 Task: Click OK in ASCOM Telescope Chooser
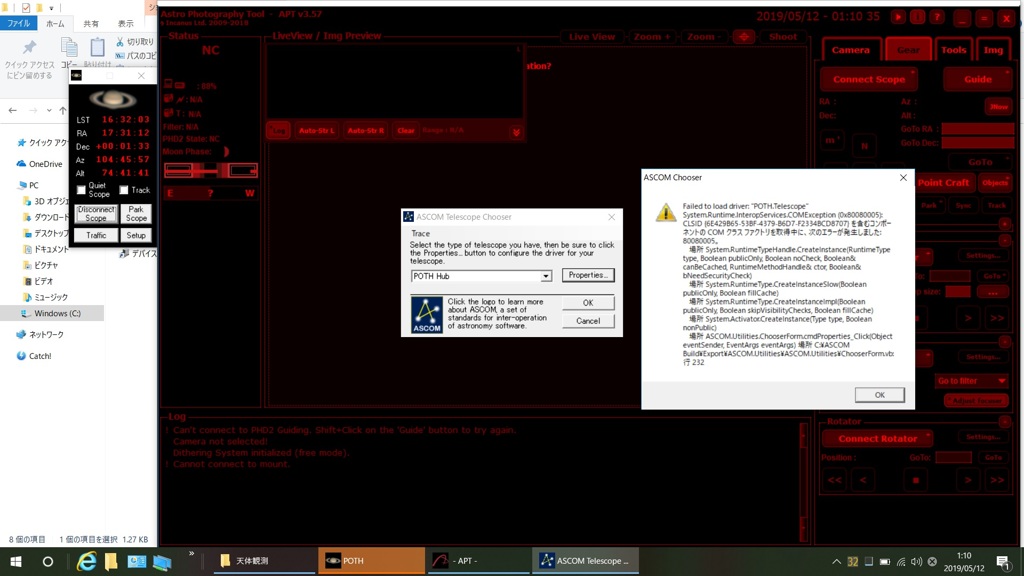[588, 302]
